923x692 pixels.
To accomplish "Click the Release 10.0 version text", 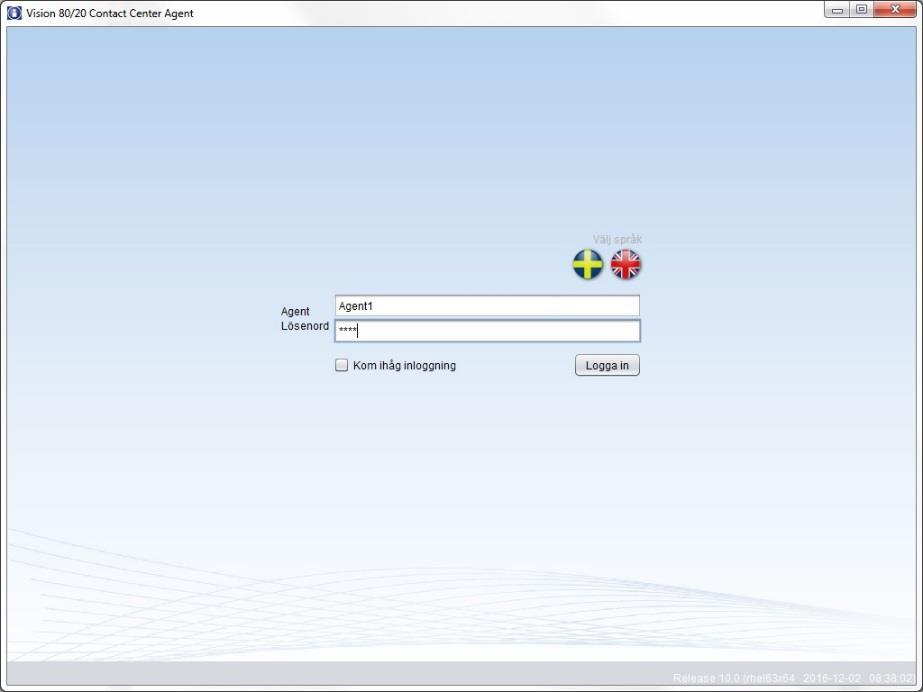I will 794,678.
